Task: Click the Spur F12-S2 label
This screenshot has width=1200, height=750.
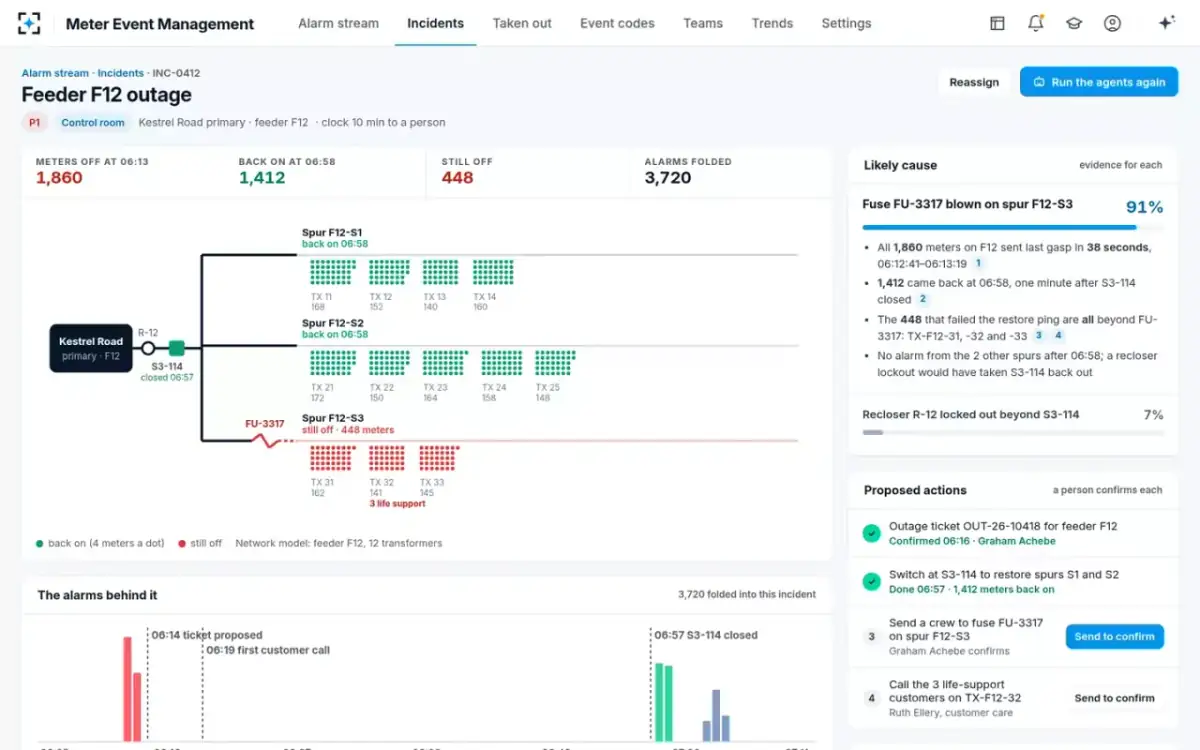Action: pos(332,323)
